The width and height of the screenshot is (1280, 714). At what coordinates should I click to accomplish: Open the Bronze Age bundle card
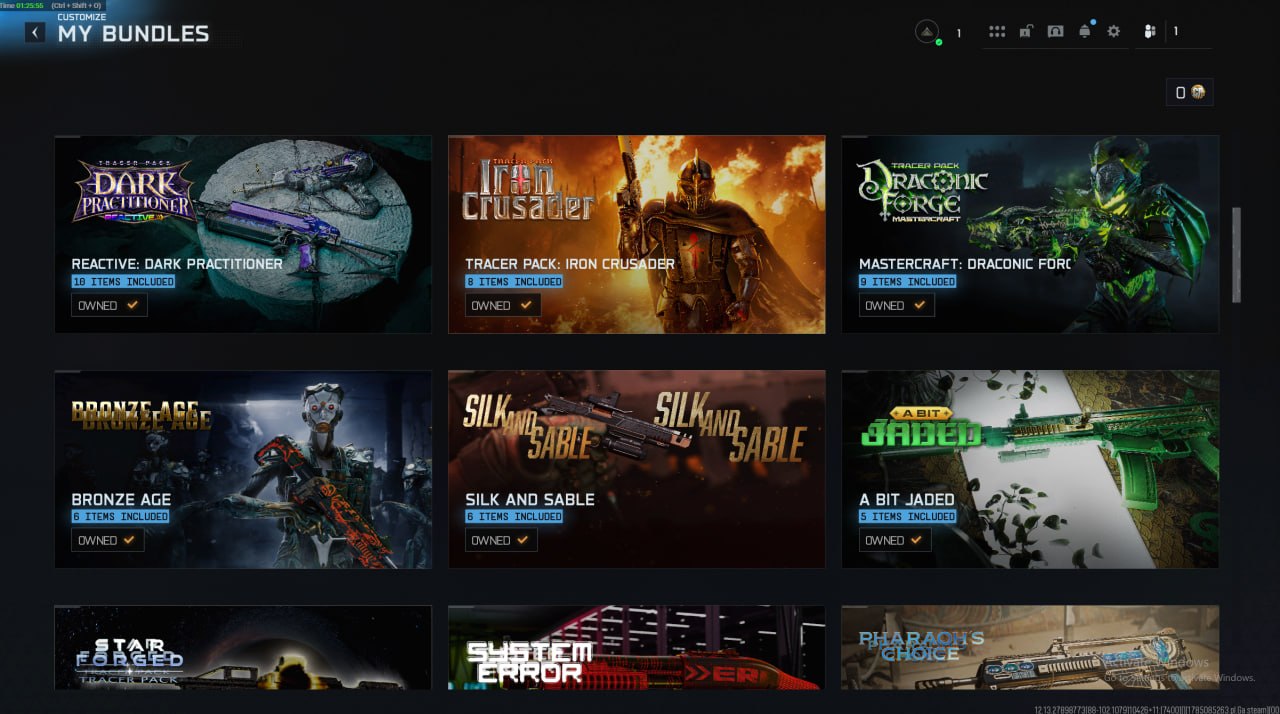pyautogui.click(x=243, y=469)
